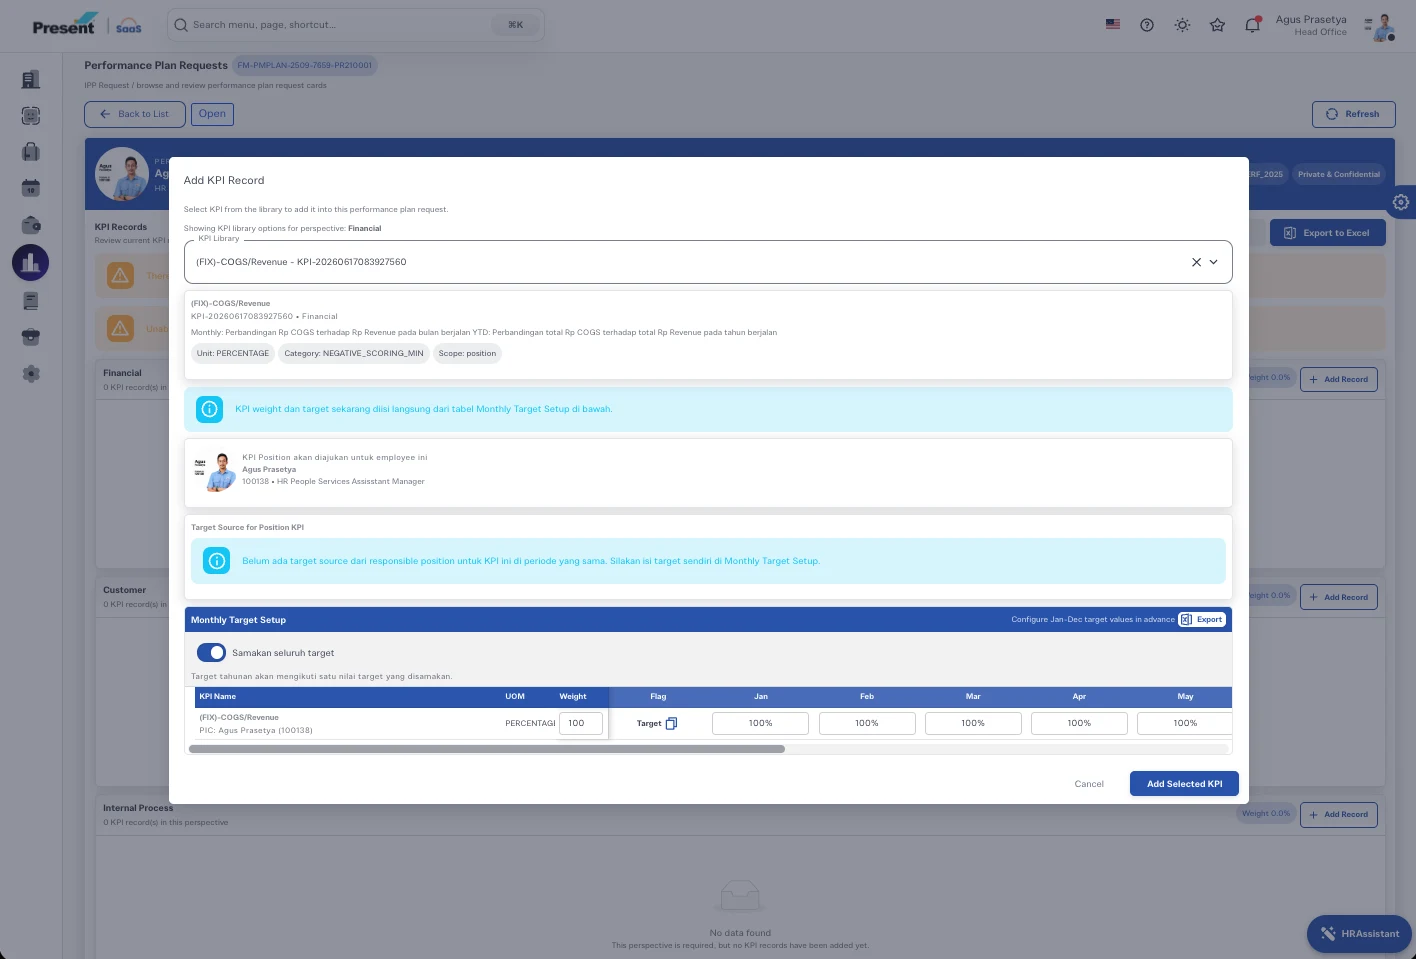Click the Weight input field showing 100
Viewport: 1416px width, 959px height.
(581, 723)
